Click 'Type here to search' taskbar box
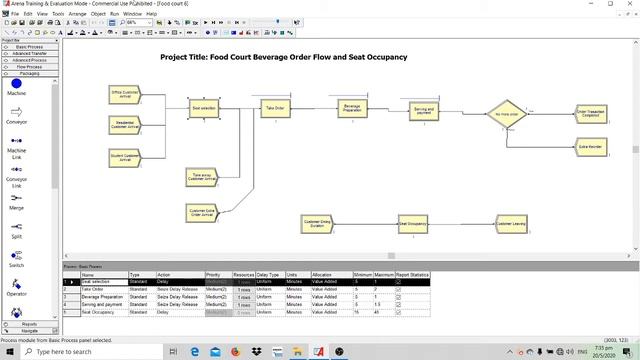 pyautogui.click(x=91, y=351)
